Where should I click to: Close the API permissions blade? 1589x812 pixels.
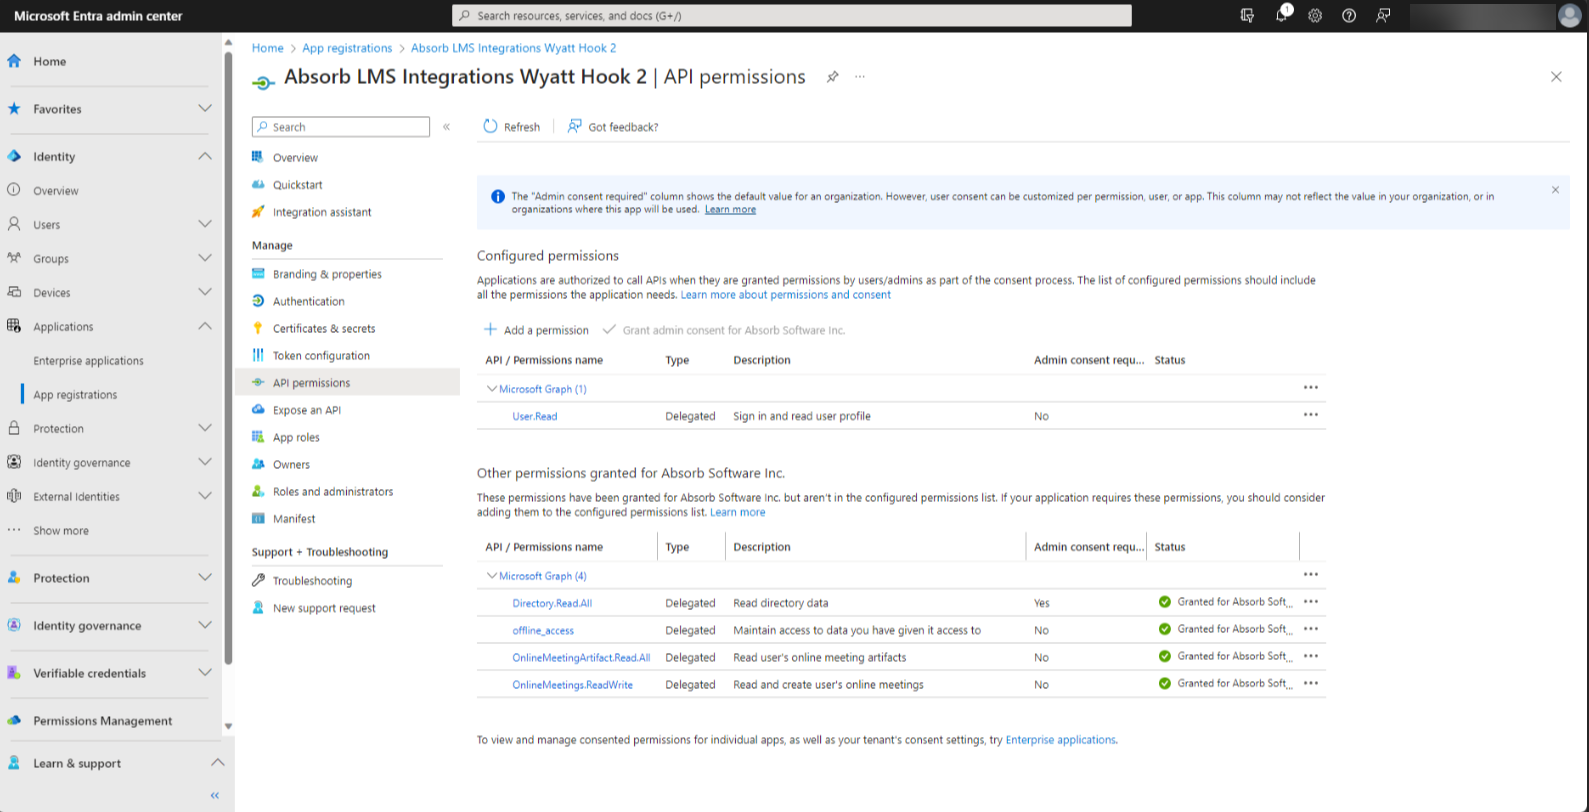pos(1556,77)
